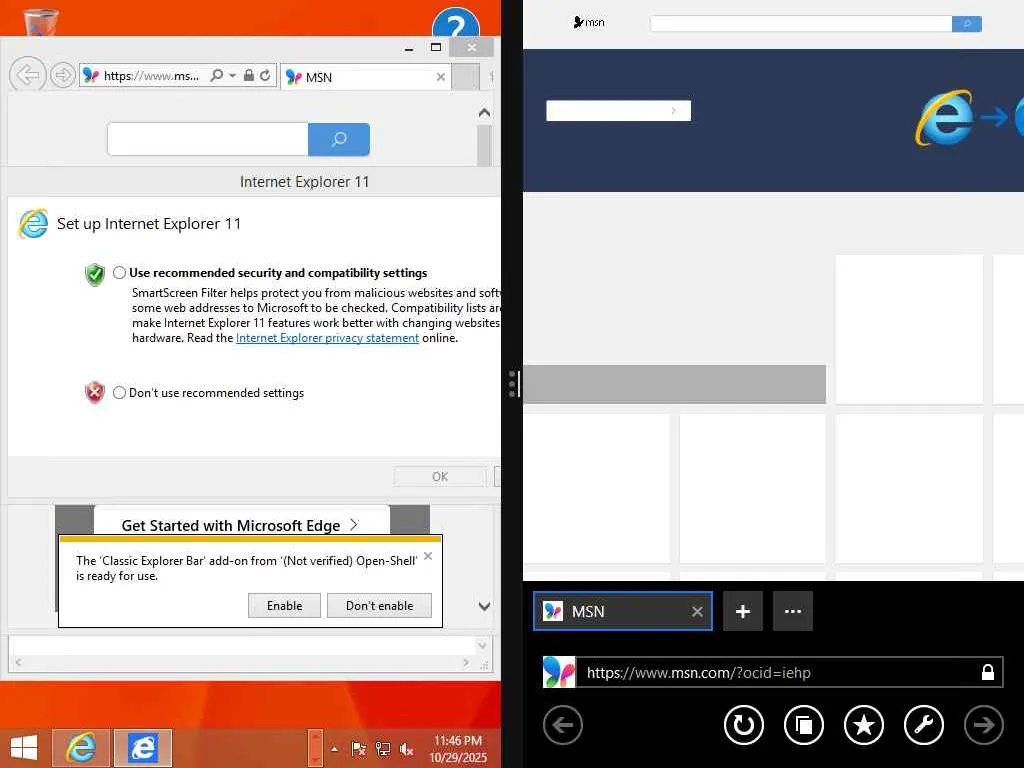Image resolution: width=1024 pixels, height=768 pixels.
Task: Select Use recommended security and compatibility settings
Action: pos(119,272)
